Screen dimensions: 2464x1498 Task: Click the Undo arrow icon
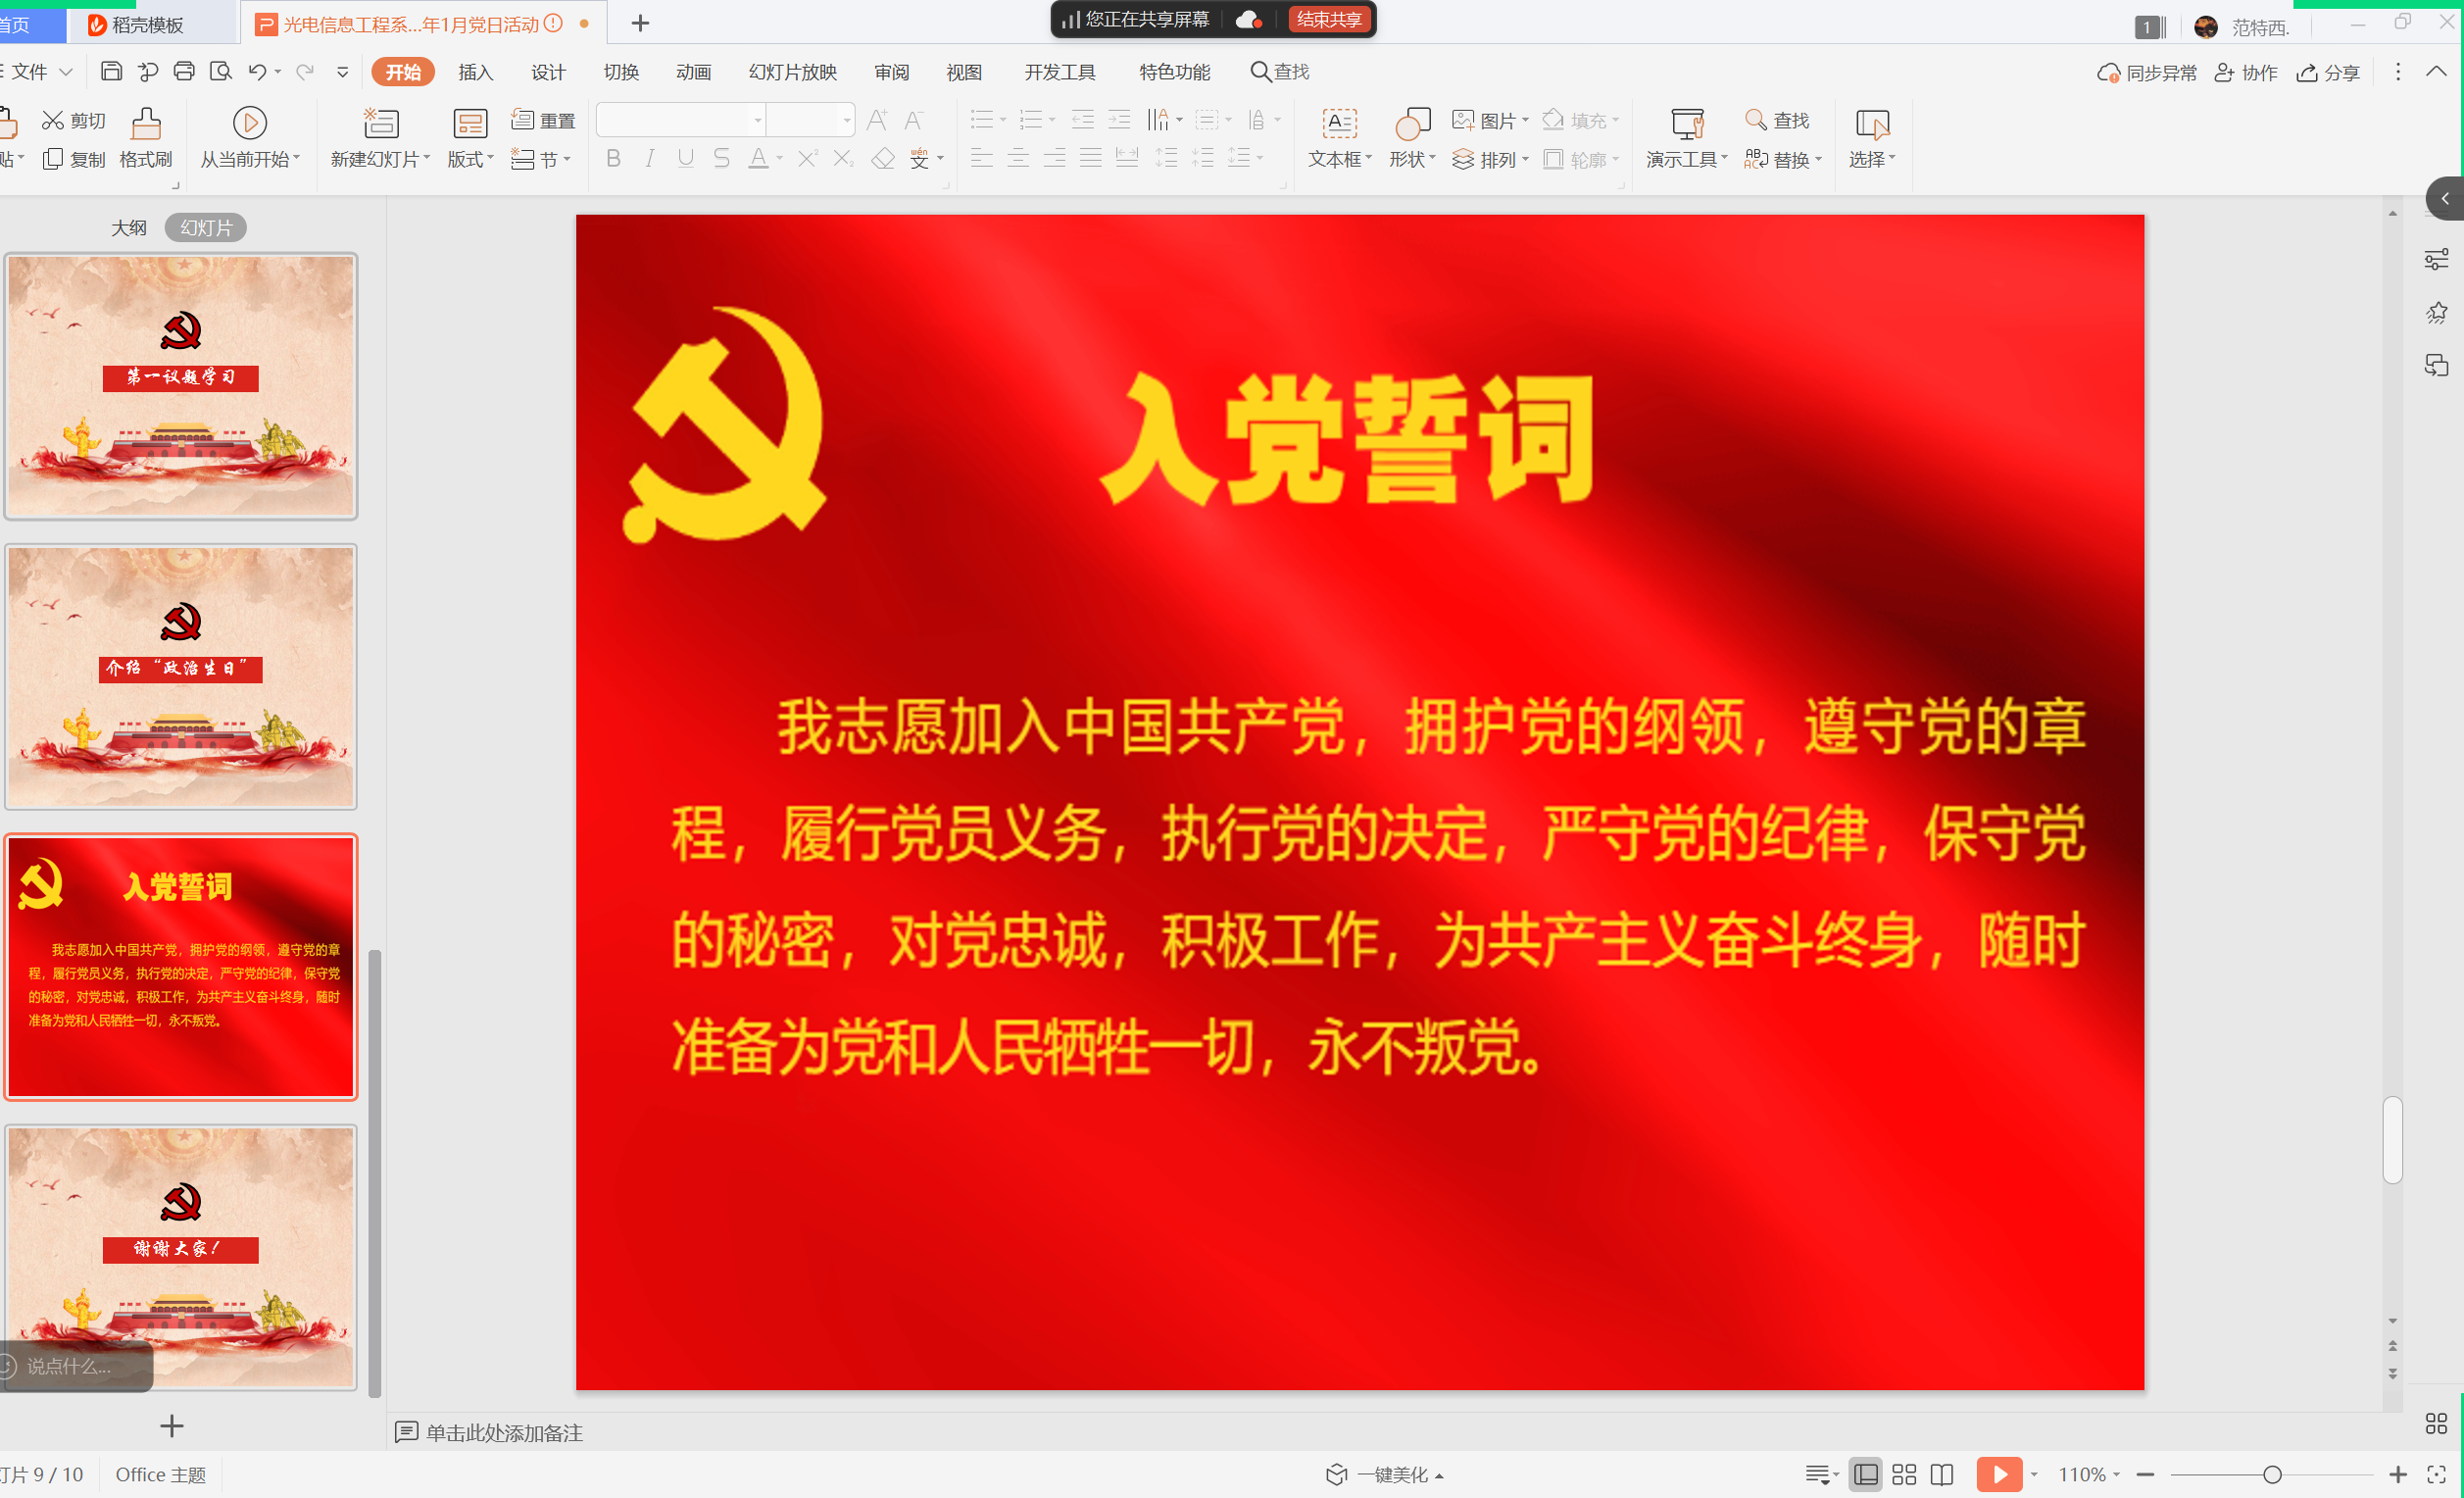257,71
